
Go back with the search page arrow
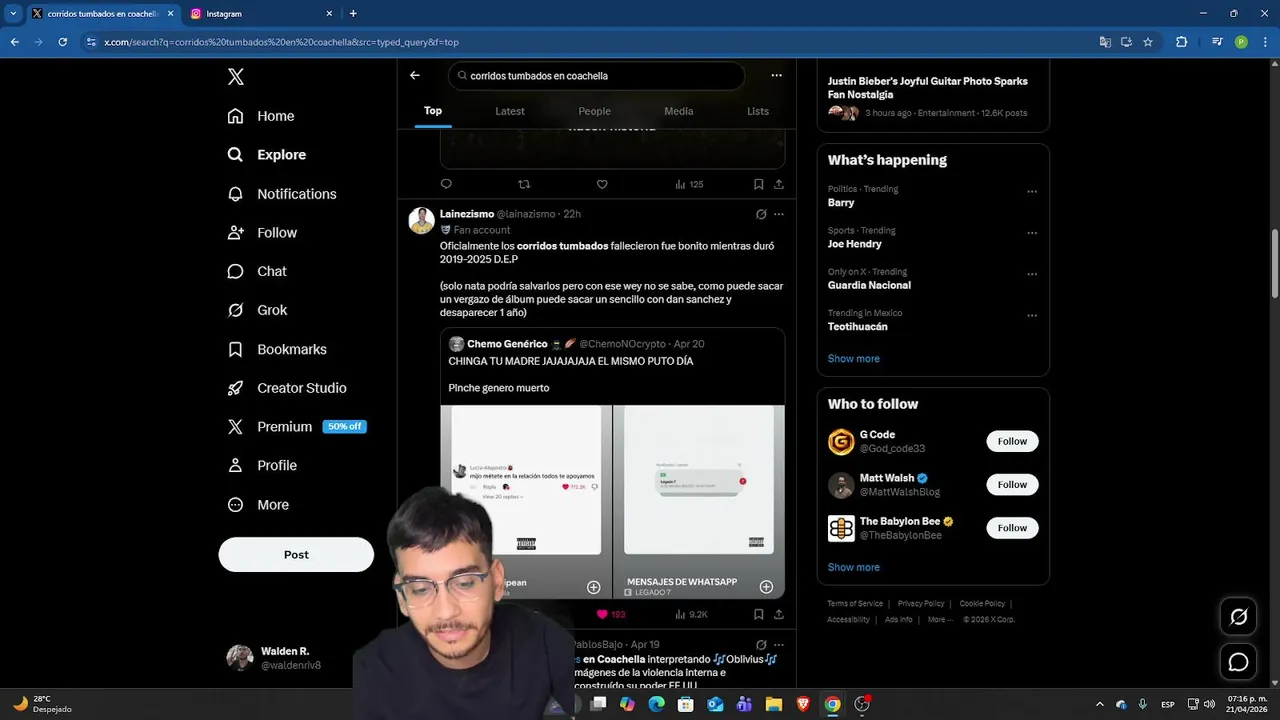coord(415,75)
